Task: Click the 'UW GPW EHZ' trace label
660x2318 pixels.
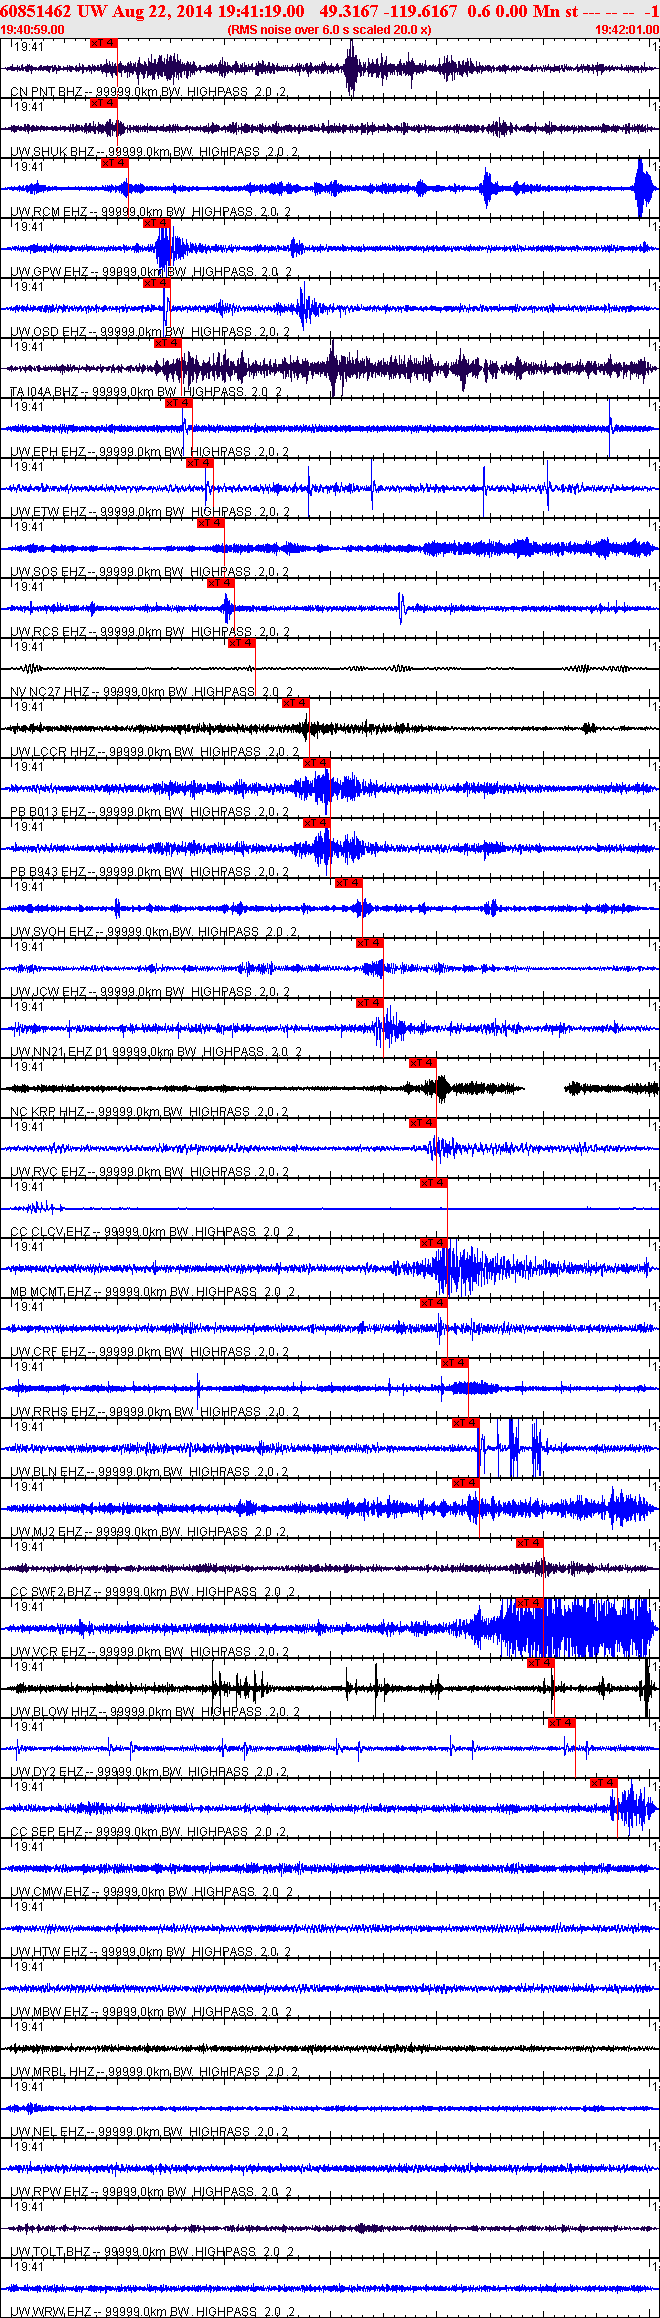Action: (x=49, y=272)
